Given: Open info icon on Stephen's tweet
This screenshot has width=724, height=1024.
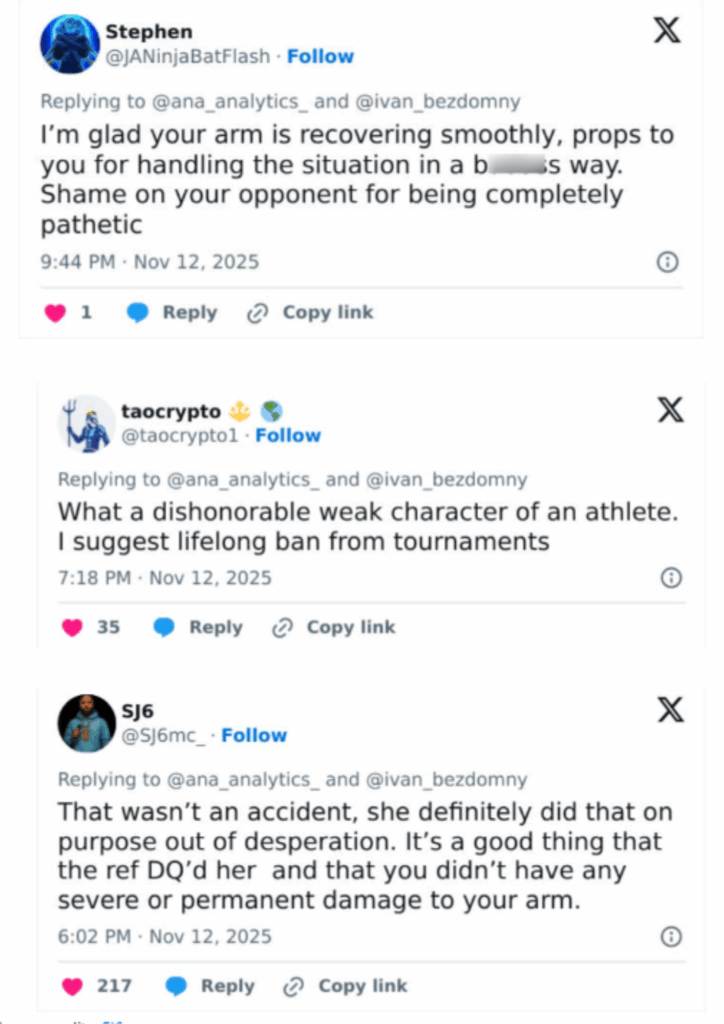Looking at the screenshot, I should point(667,262).
